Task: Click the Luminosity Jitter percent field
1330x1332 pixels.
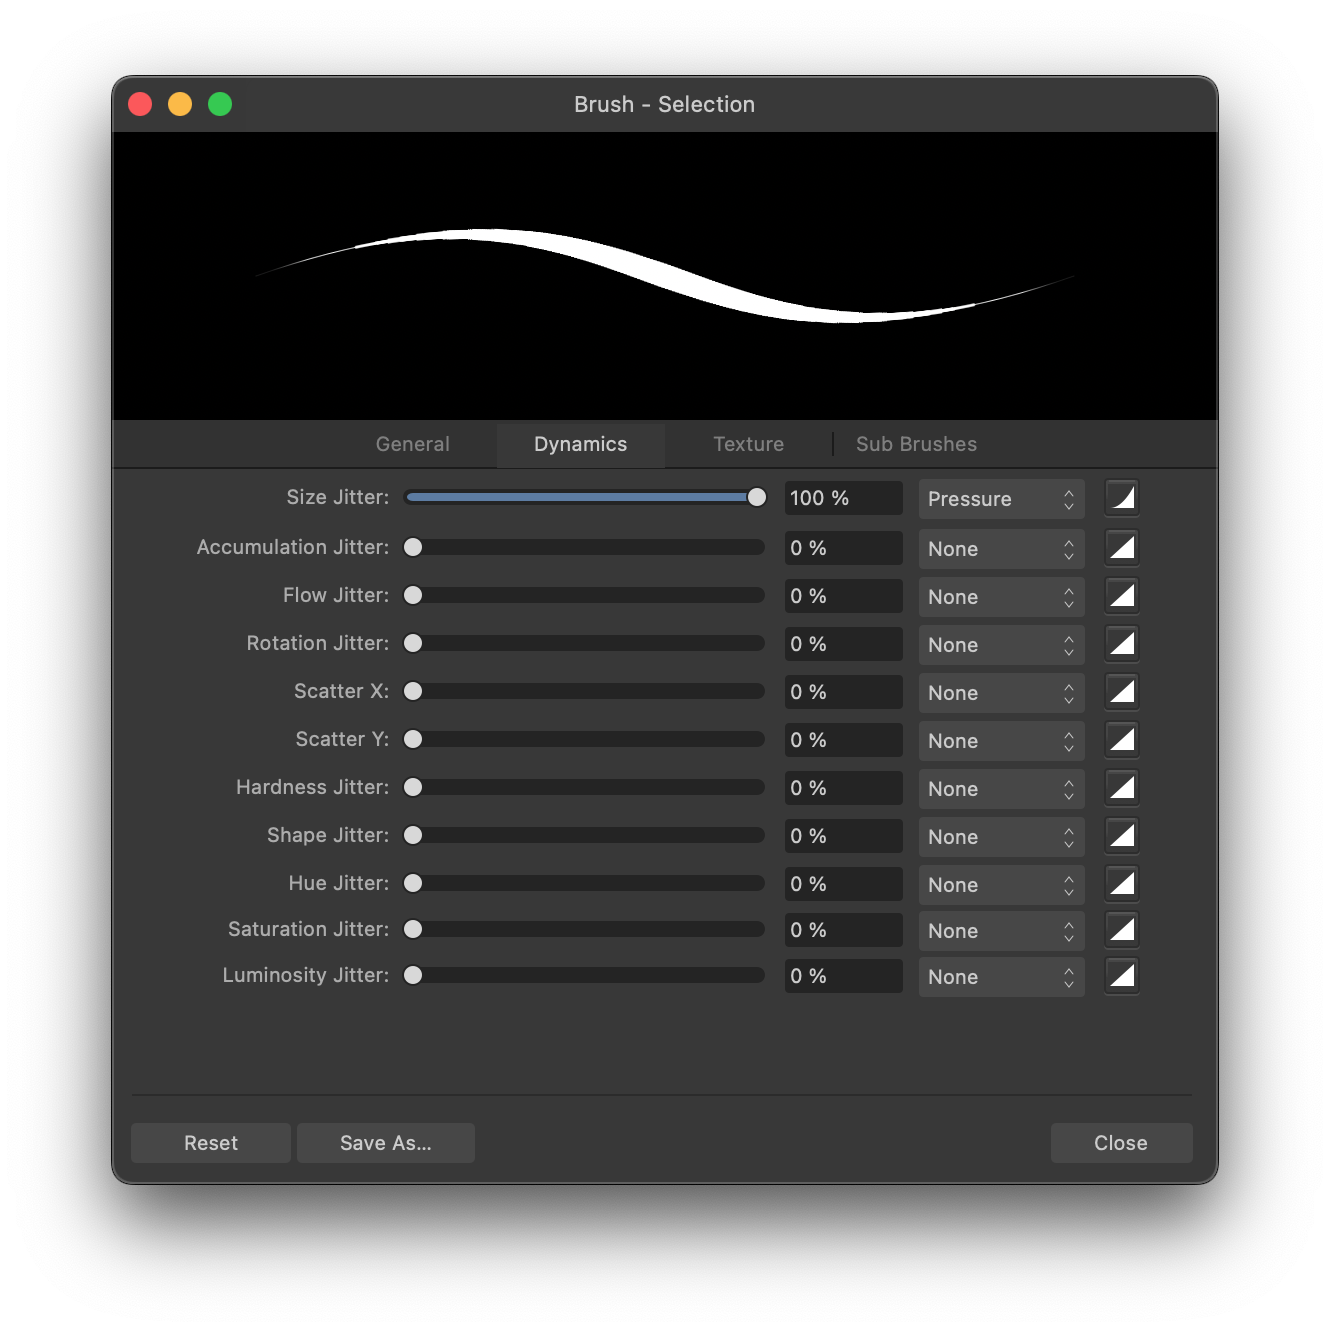Action: (844, 976)
